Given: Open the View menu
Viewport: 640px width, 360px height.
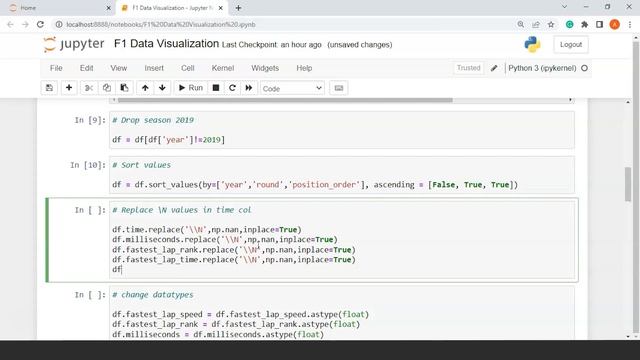Looking at the screenshot, I should 119,68.
